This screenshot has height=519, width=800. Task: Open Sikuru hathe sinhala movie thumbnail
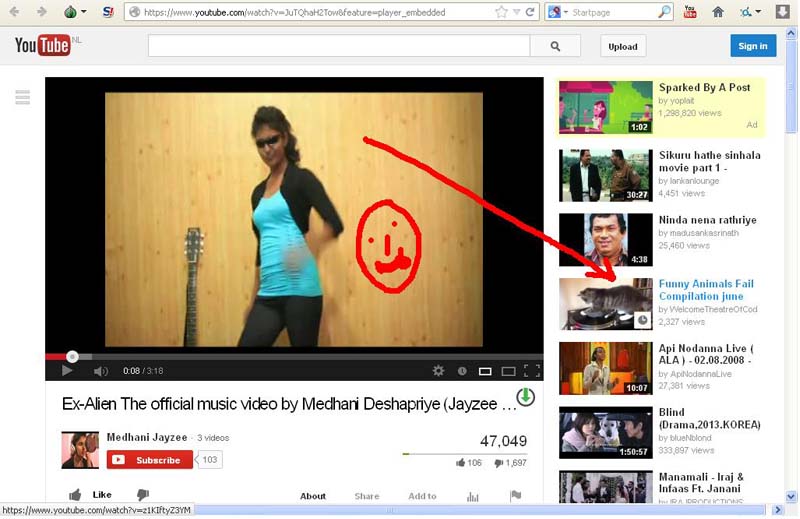click(606, 176)
